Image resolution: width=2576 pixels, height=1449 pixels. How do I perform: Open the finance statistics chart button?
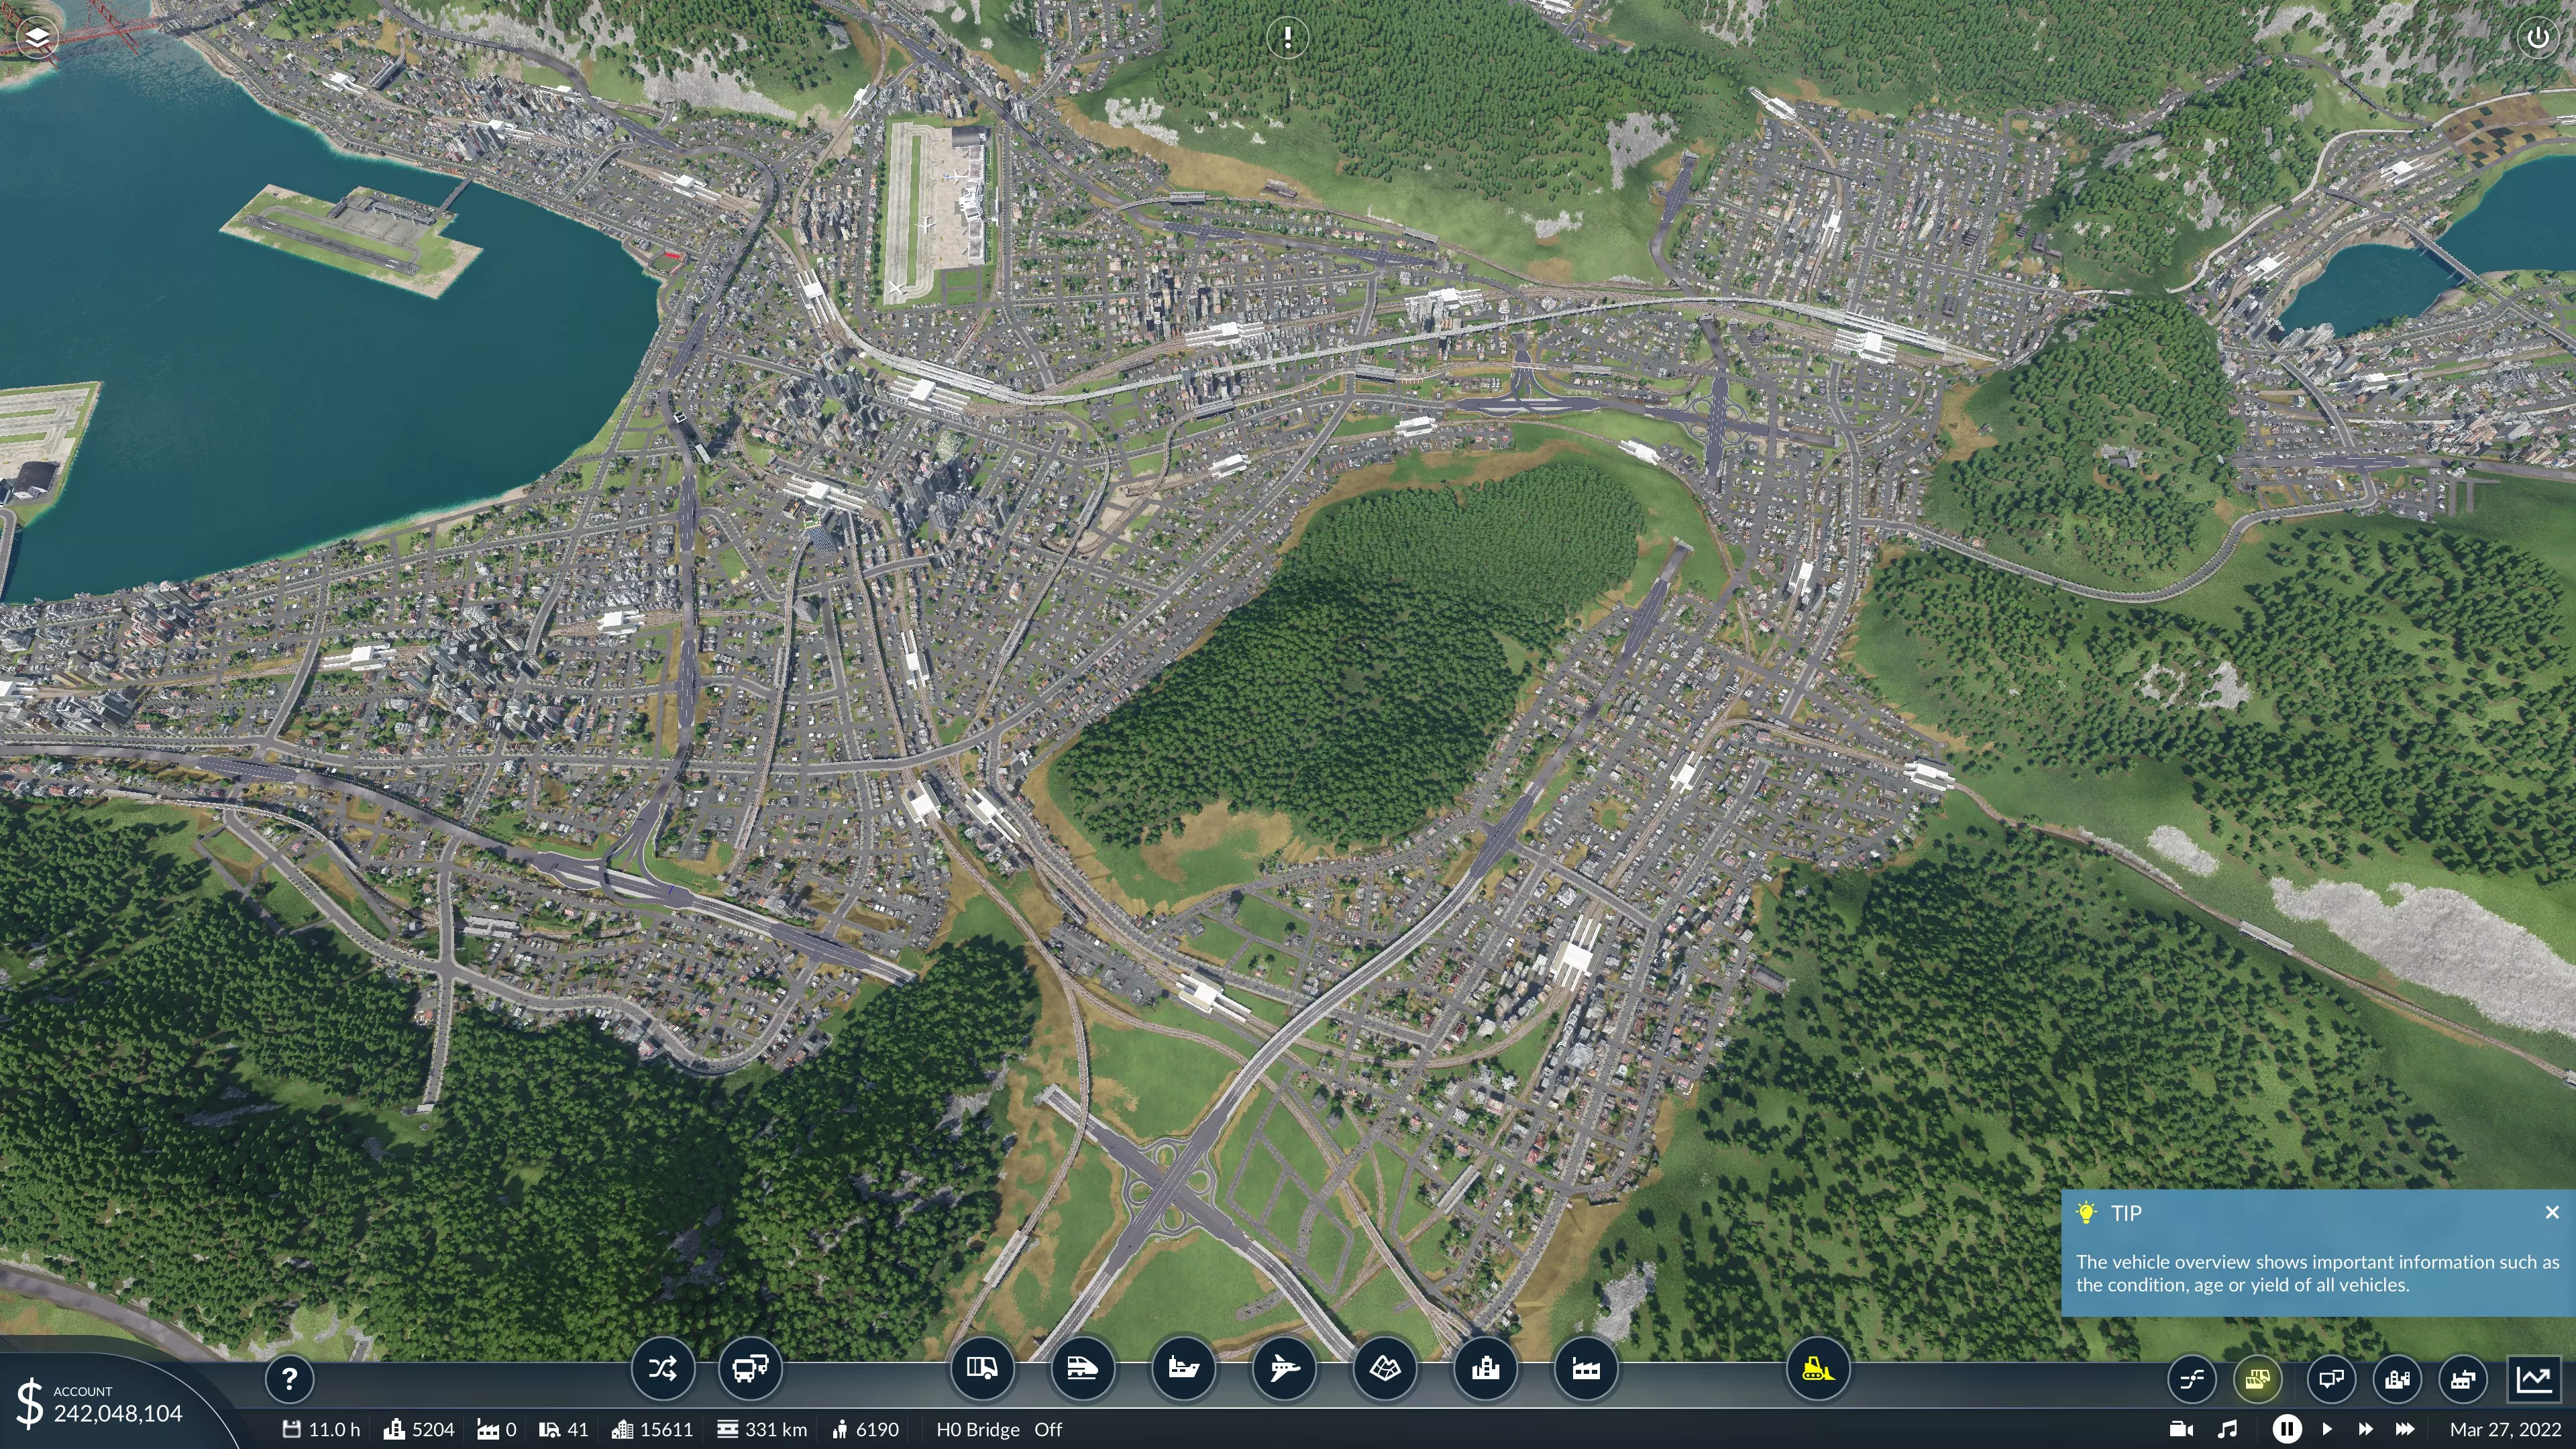[x=2534, y=1380]
